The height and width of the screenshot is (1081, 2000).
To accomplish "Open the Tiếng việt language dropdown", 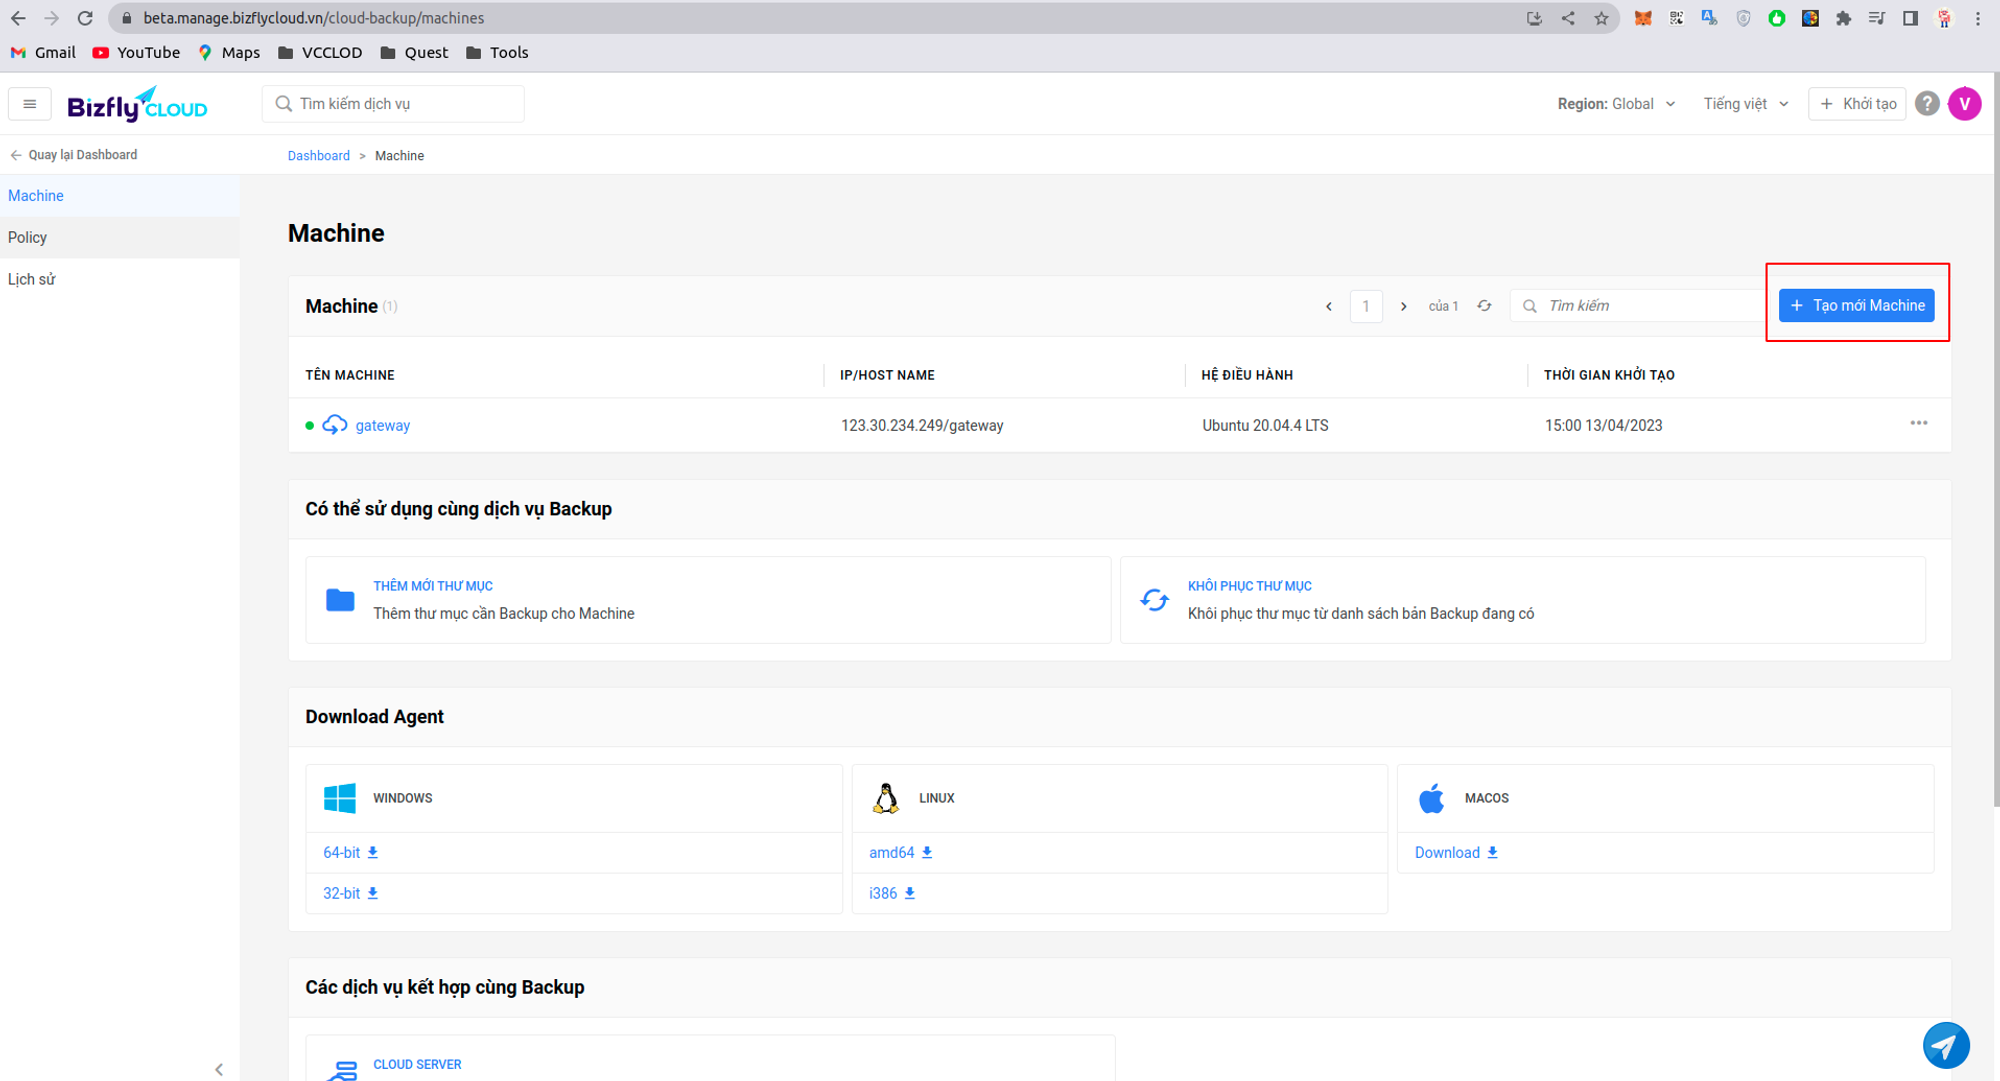I will click(x=1744, y=103).
